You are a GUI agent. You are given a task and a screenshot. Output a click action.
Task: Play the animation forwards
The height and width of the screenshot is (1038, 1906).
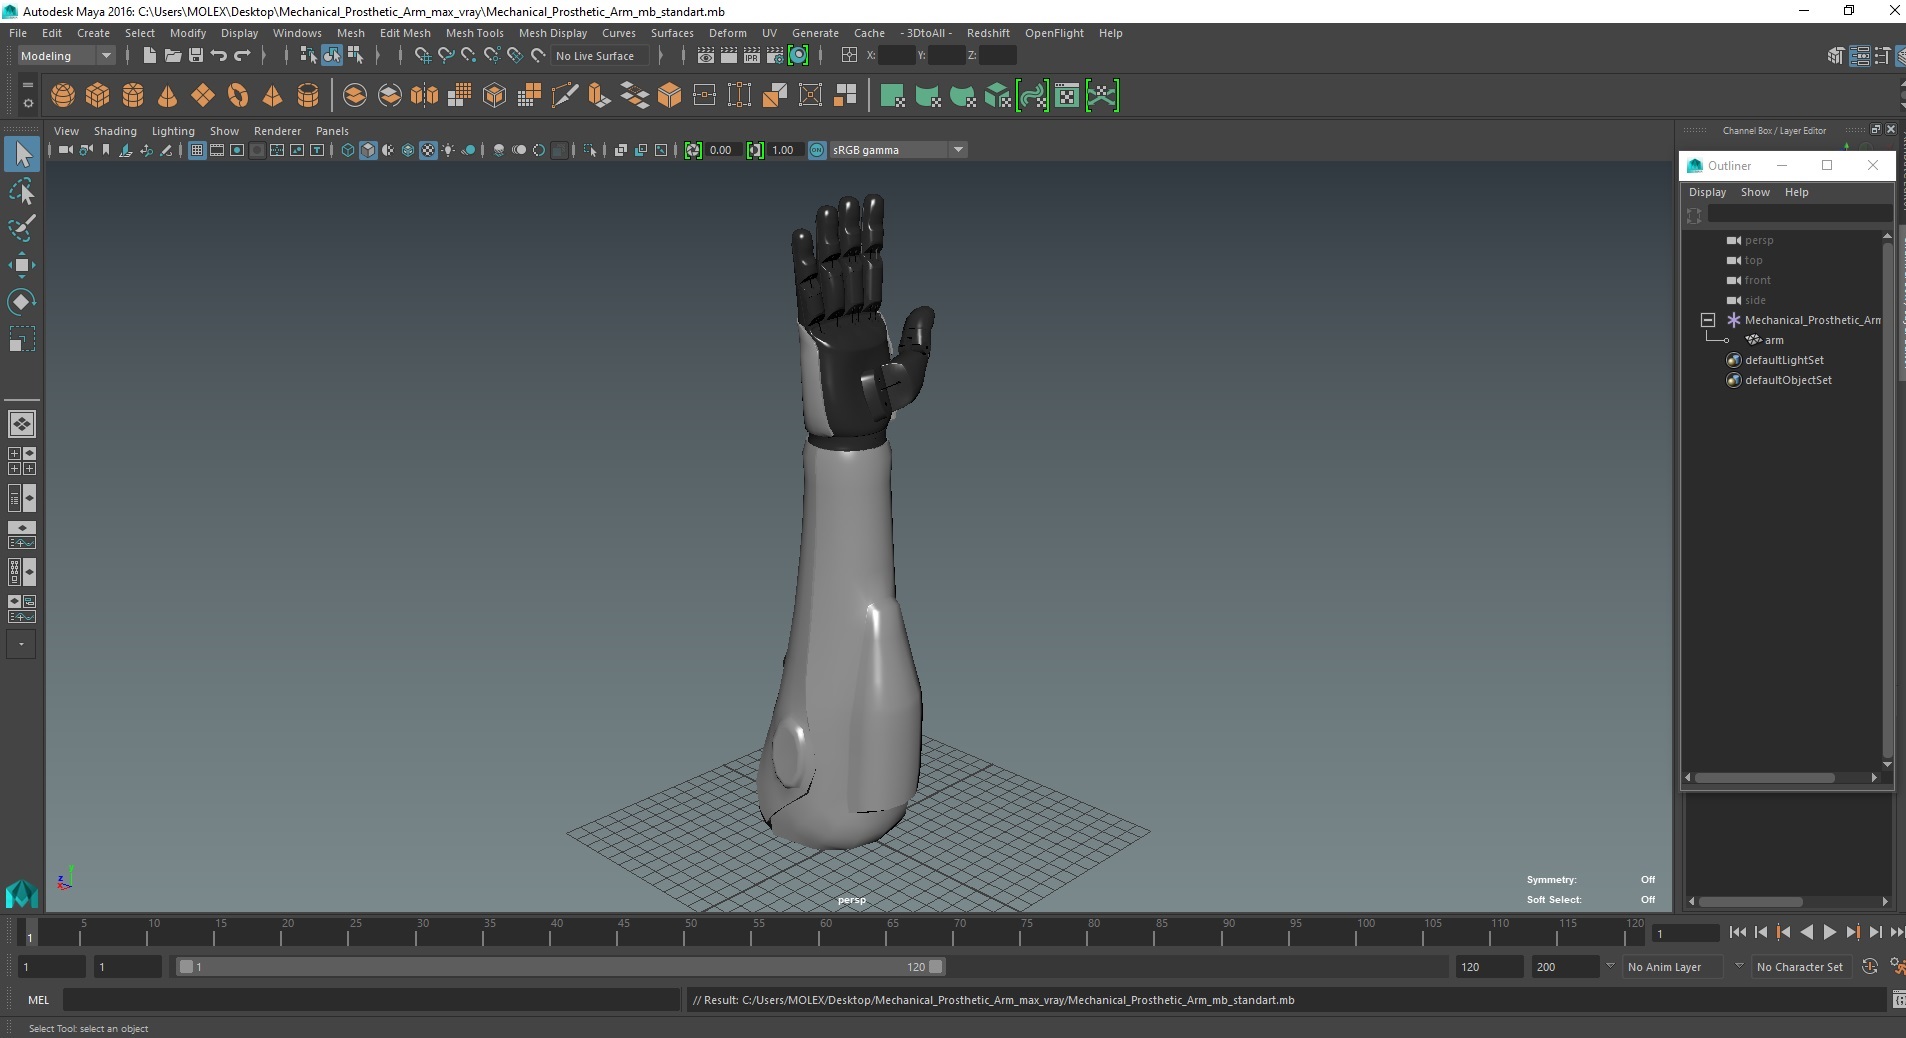[x=1829, y=932]
